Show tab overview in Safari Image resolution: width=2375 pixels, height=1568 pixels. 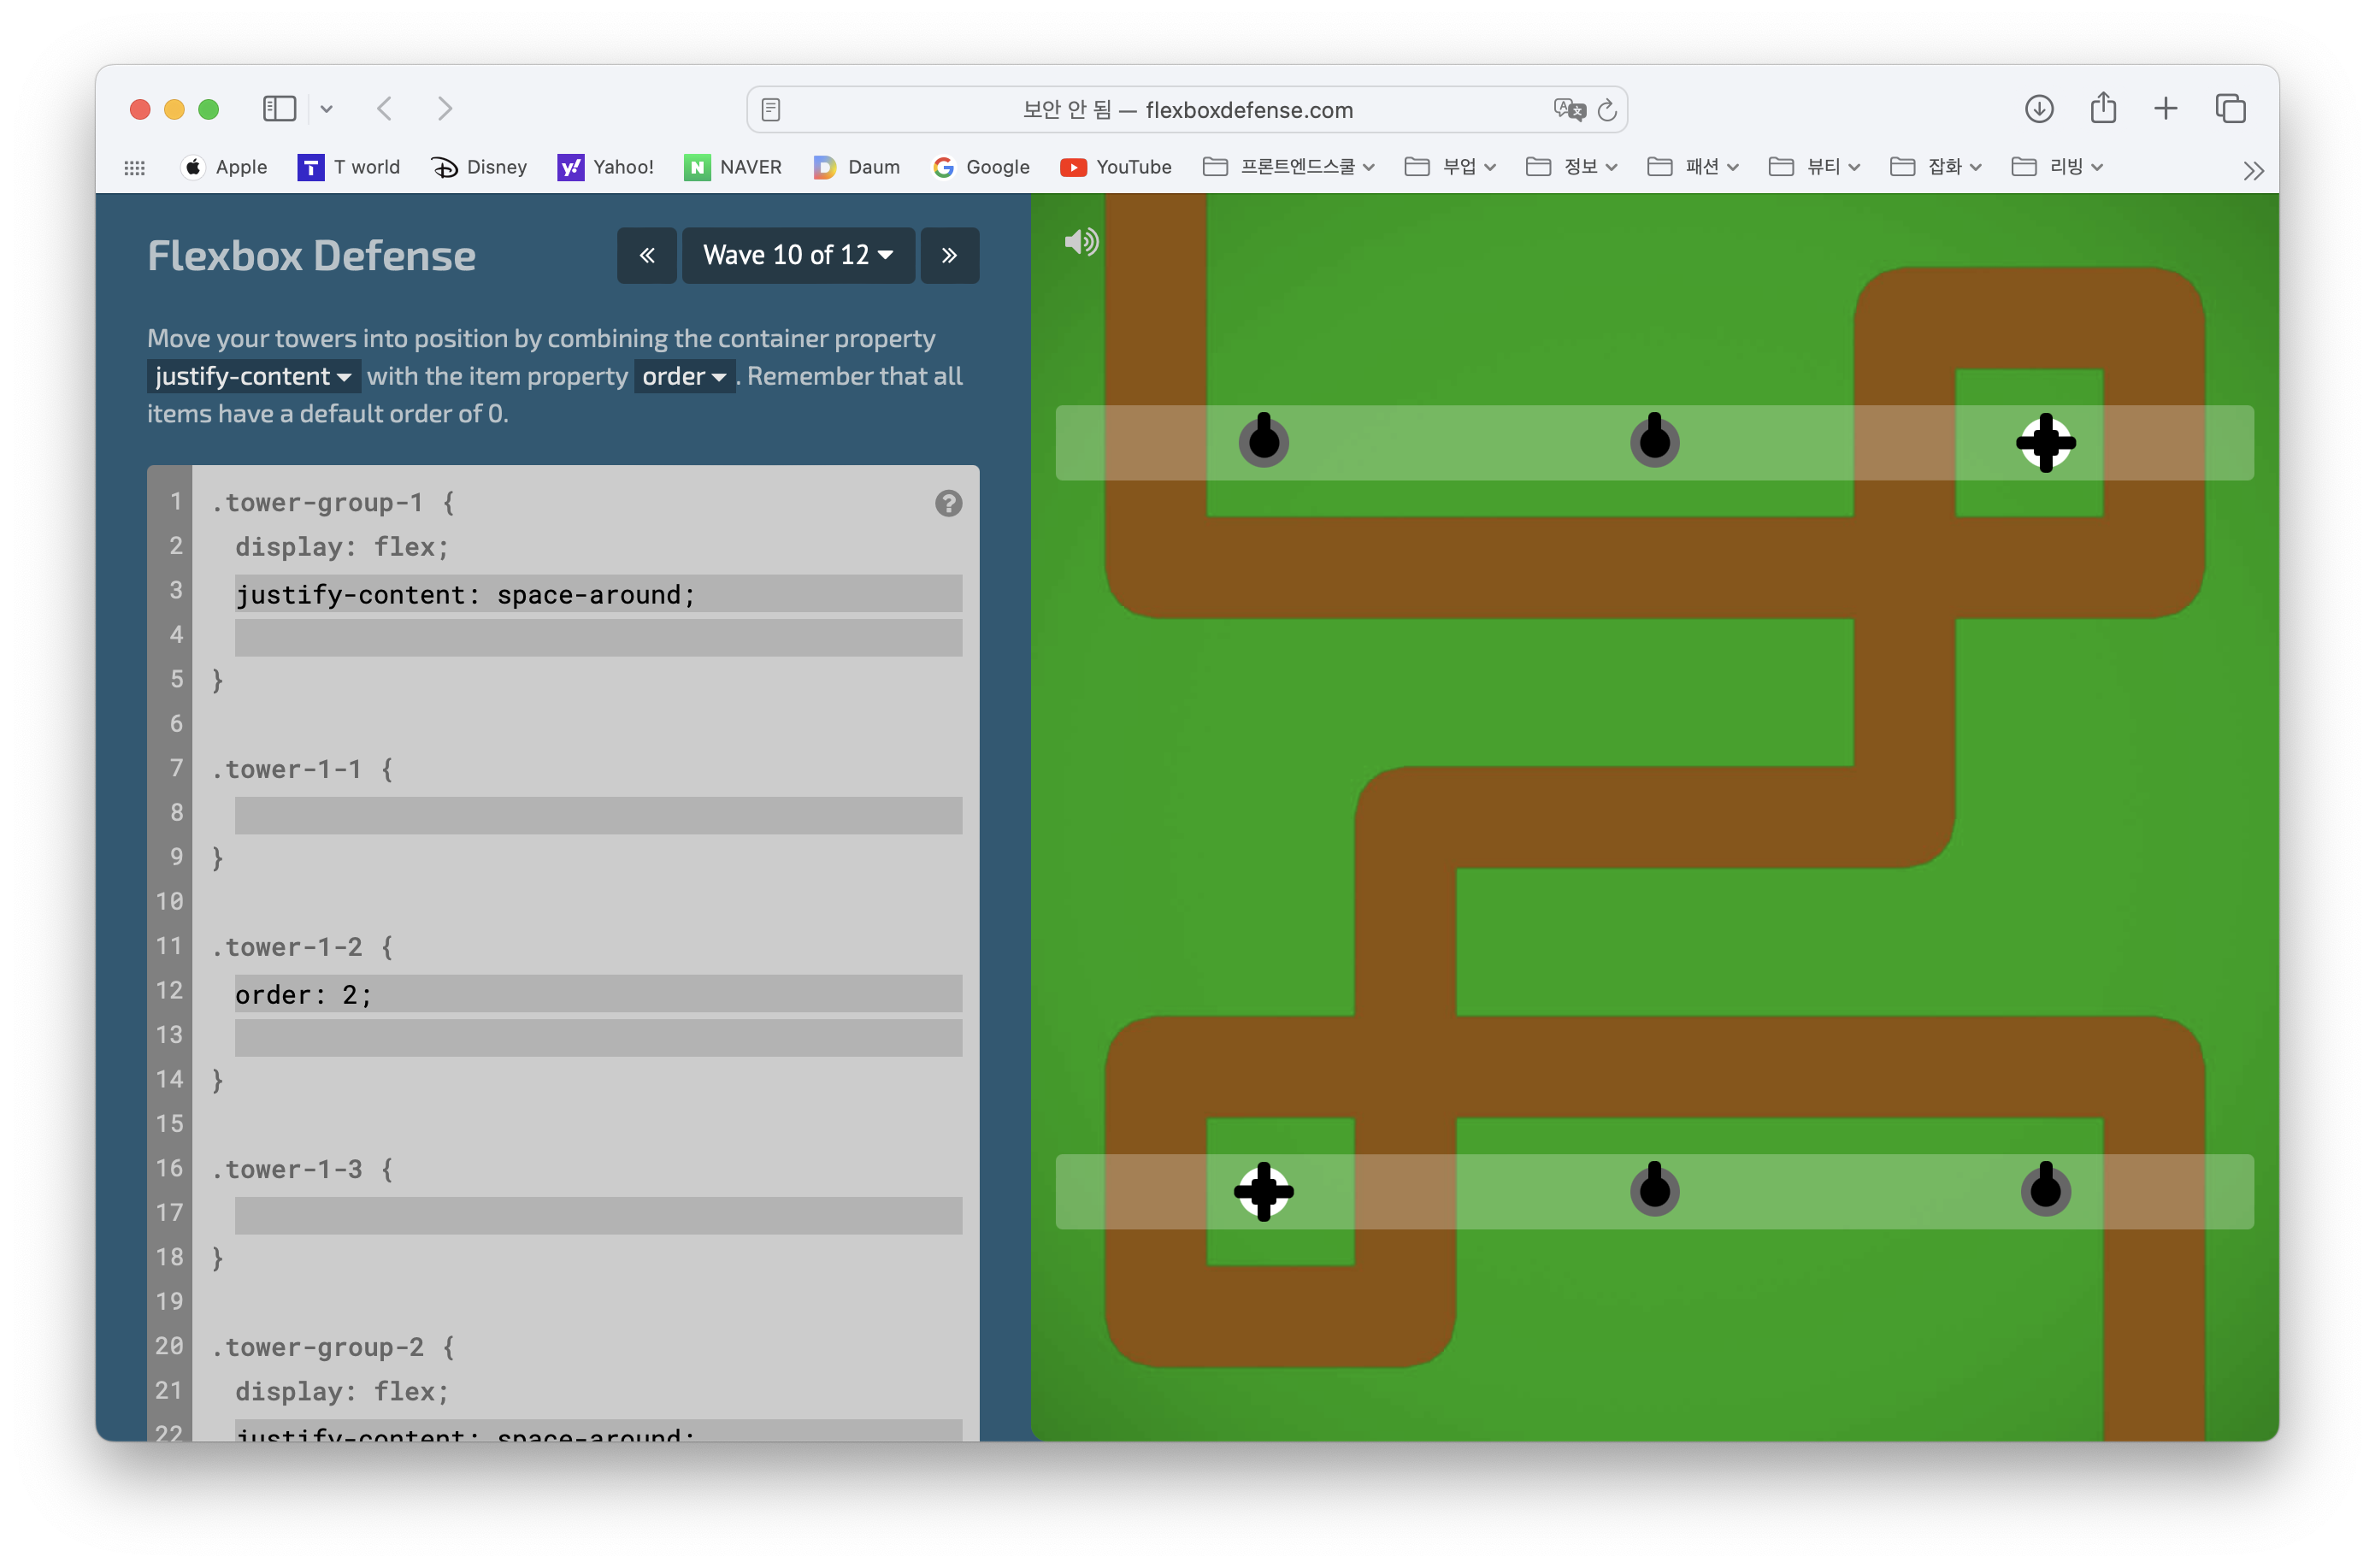point(2230,109)
